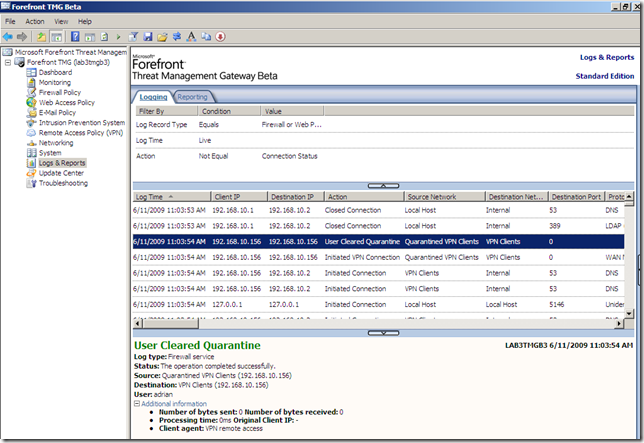The height and width of the screenshot is (443, 644).
Task: Open E-Mail Policy in the tree
Action: (x=57, y=112)
